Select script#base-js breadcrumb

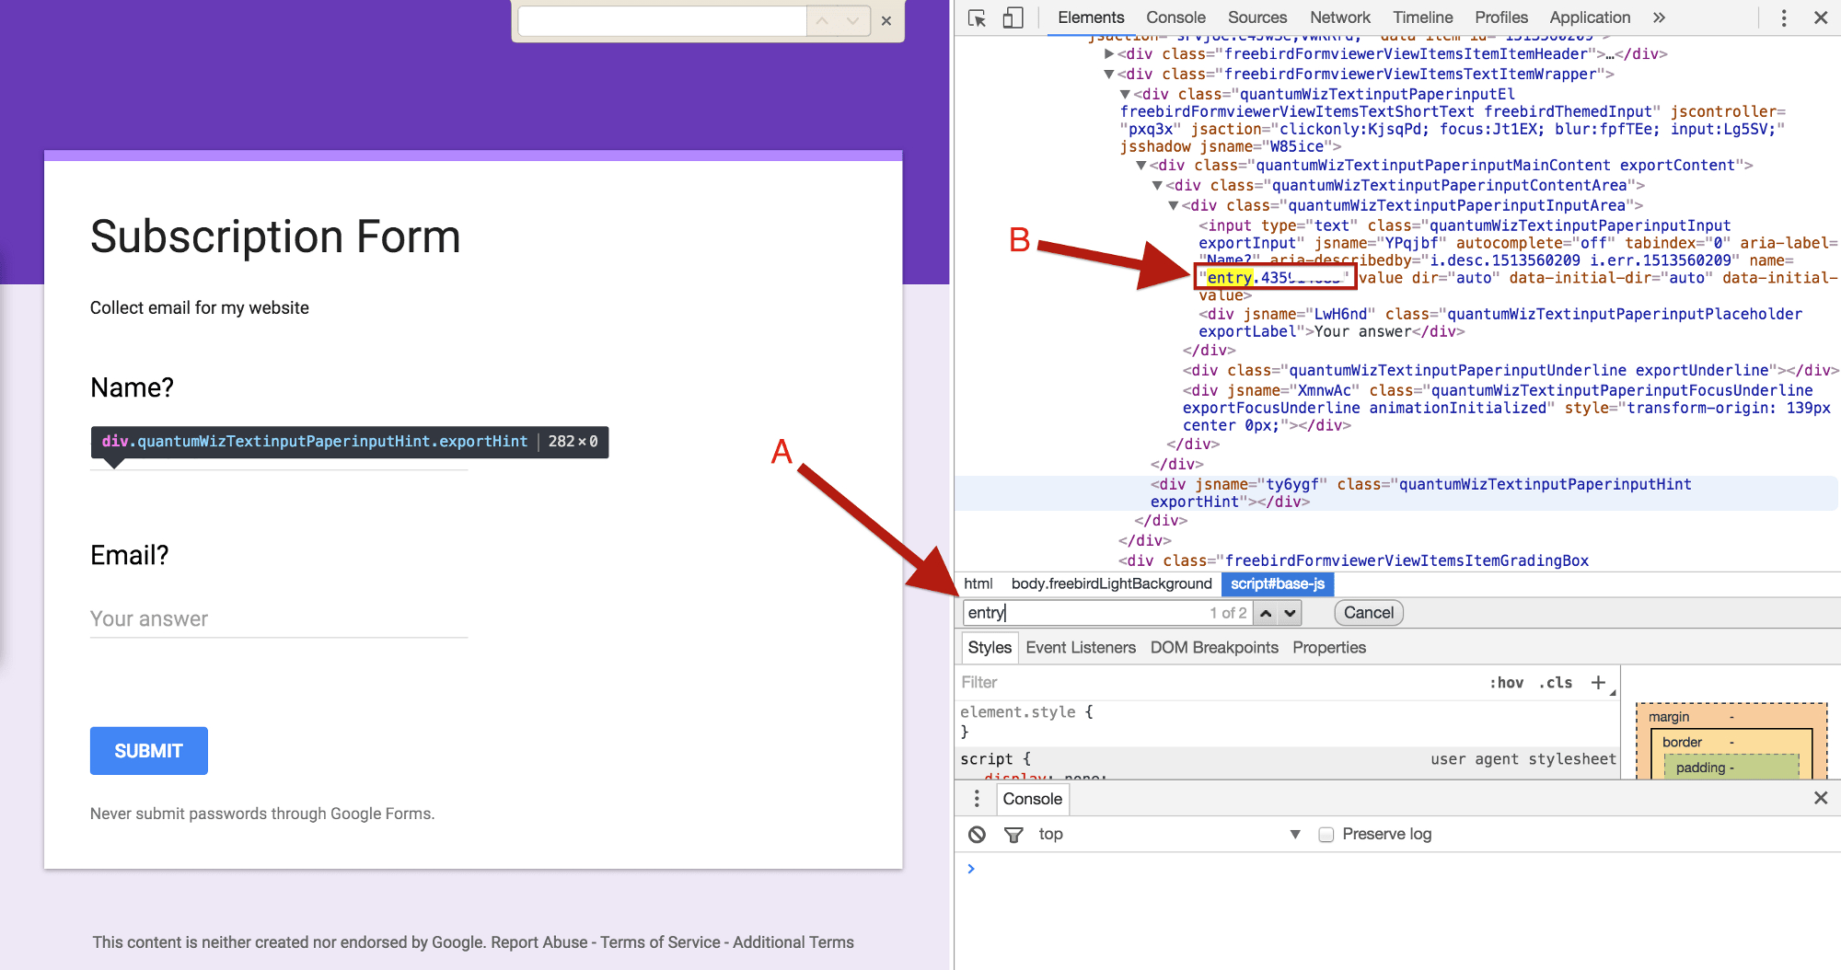coord(1277,584)
